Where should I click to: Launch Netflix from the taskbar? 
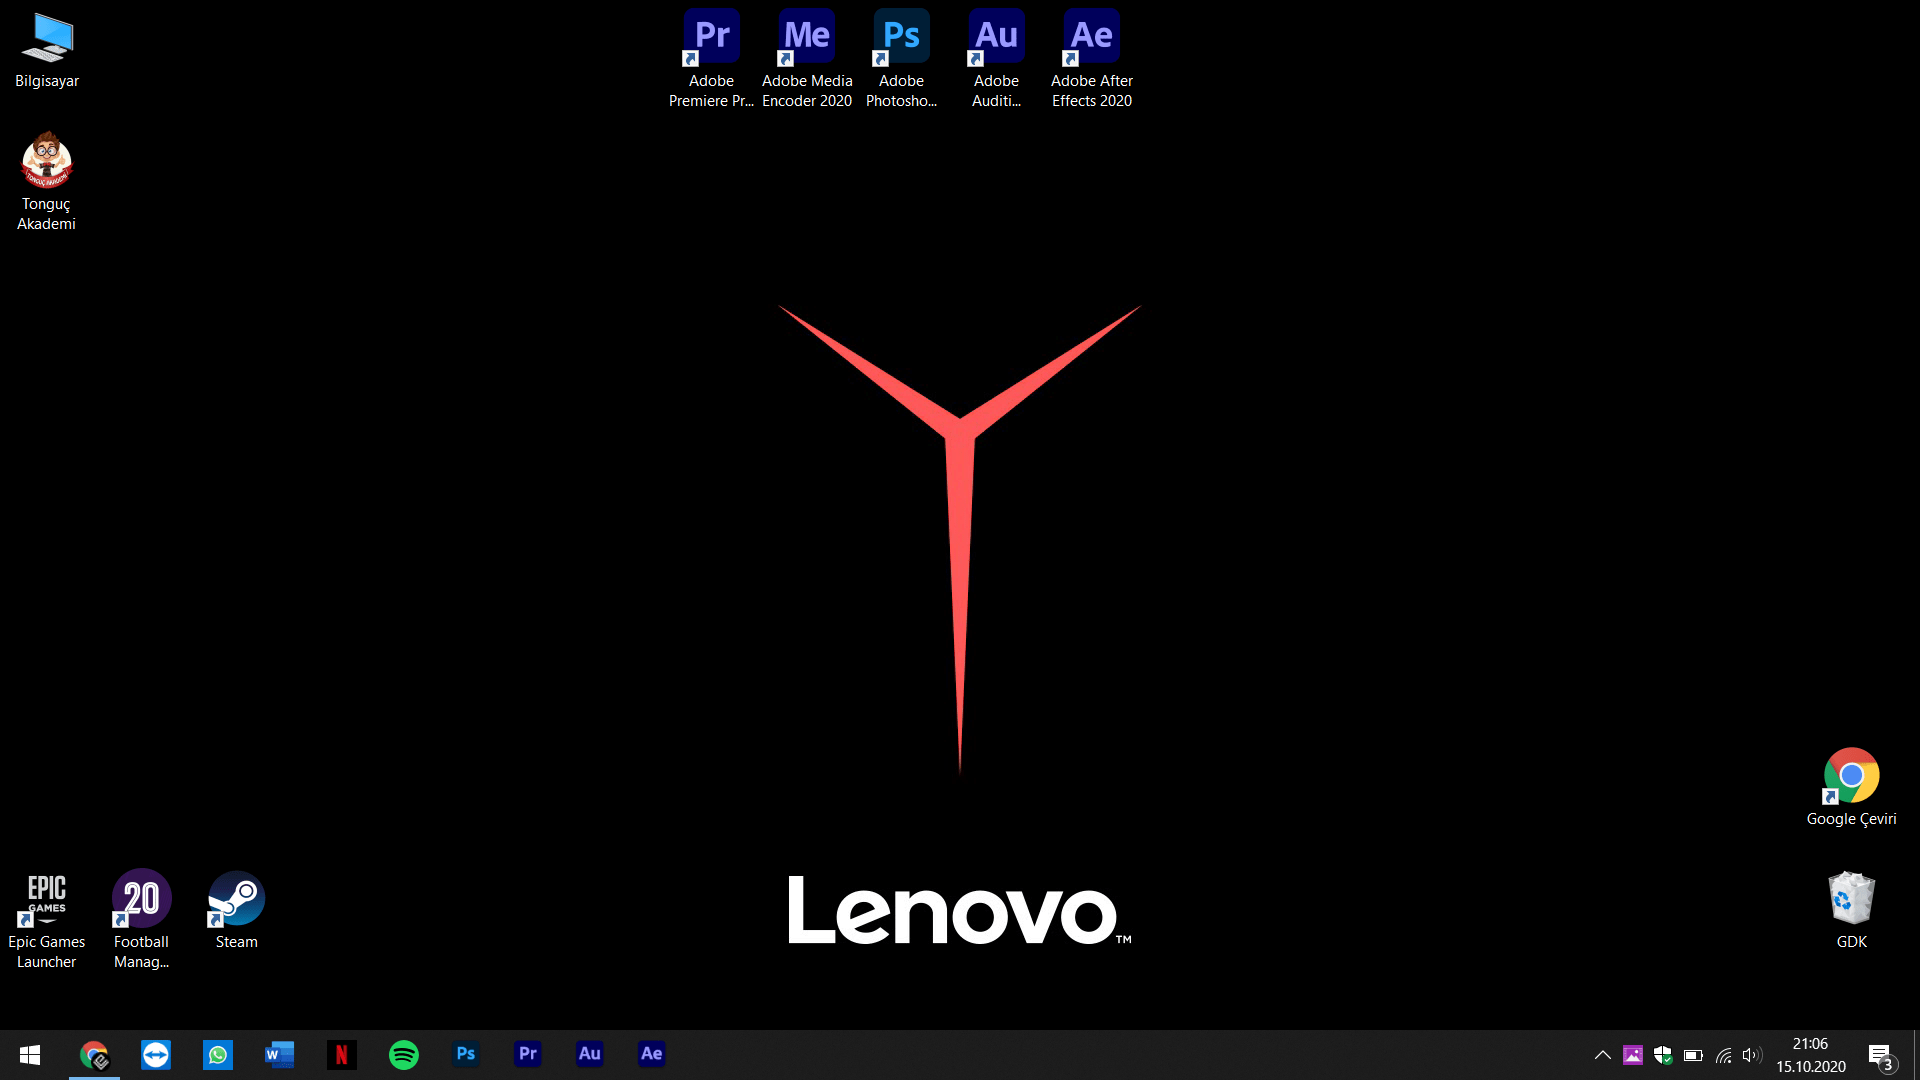point(342,1054)
